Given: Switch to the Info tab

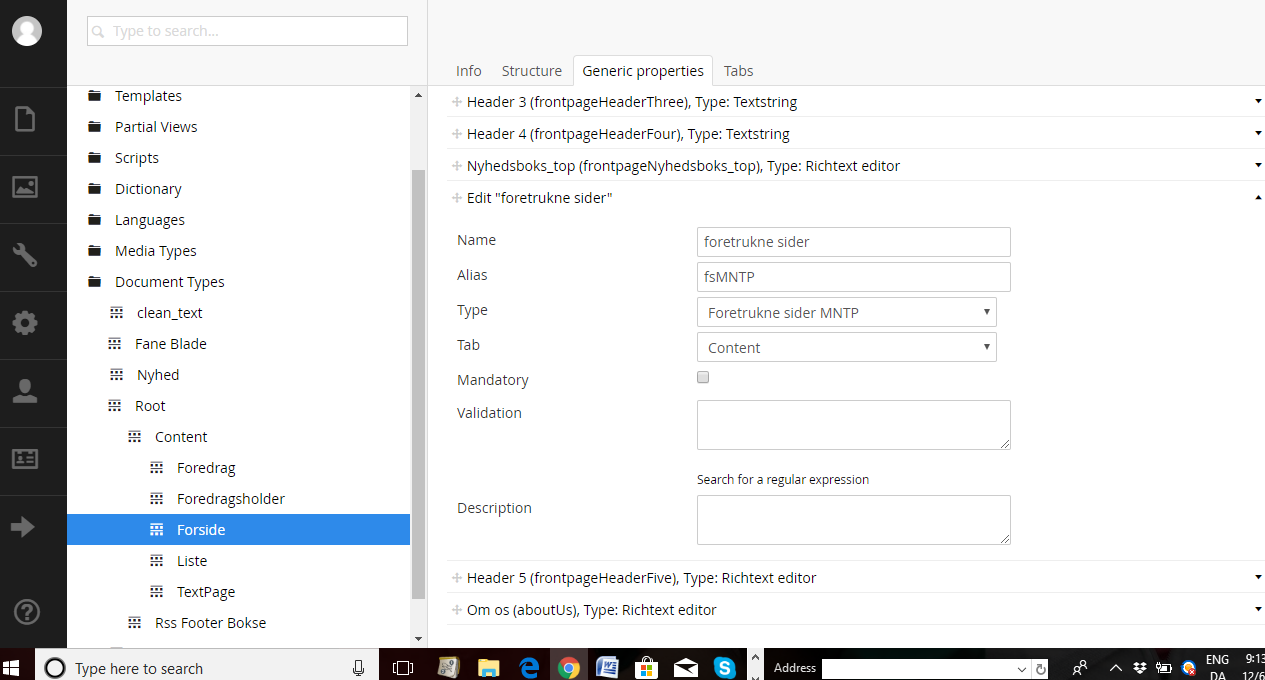Looking at the screenshot, I should point(468,71).
